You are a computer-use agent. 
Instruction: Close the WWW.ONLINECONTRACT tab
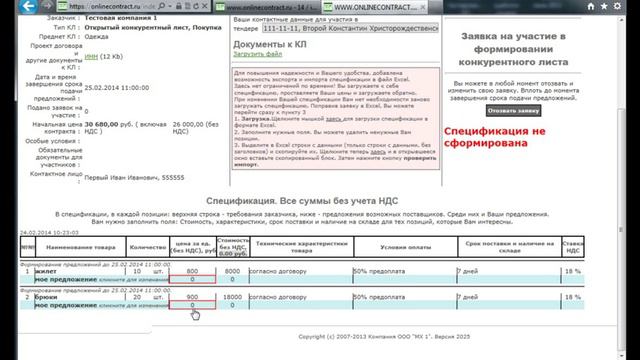423,7
